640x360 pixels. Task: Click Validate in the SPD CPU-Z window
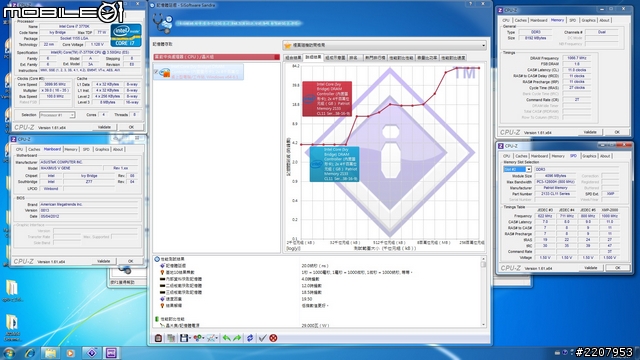tap(591, 268)
